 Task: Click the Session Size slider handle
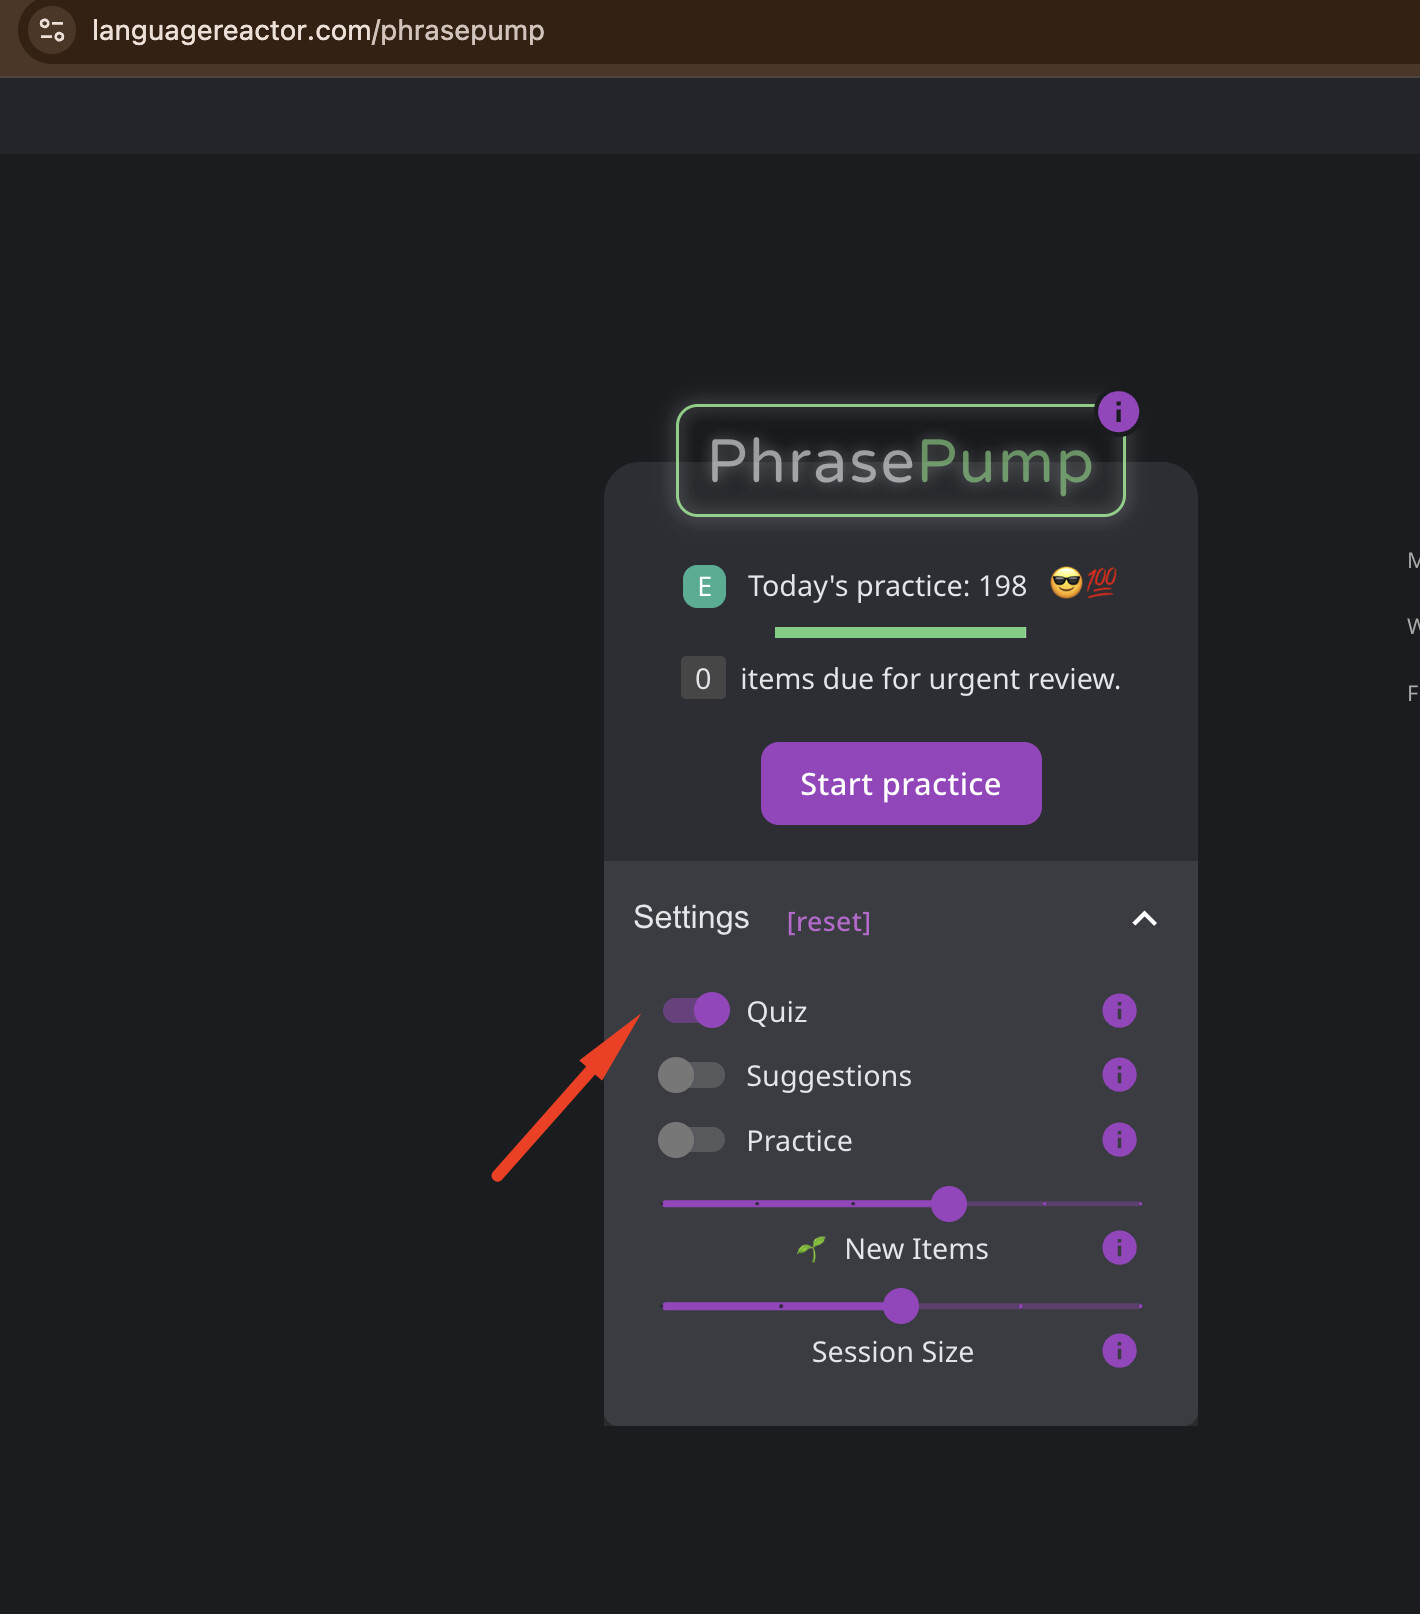[901, 1306]
